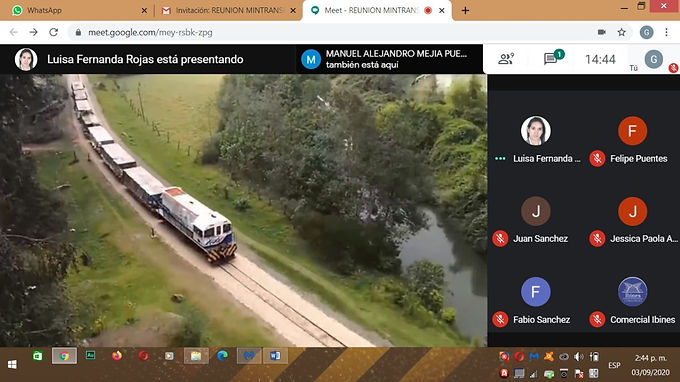The width and height of the screenshot is (680, 382).
Task: Close the WhatsApp tab
Action: click(144, 10)
